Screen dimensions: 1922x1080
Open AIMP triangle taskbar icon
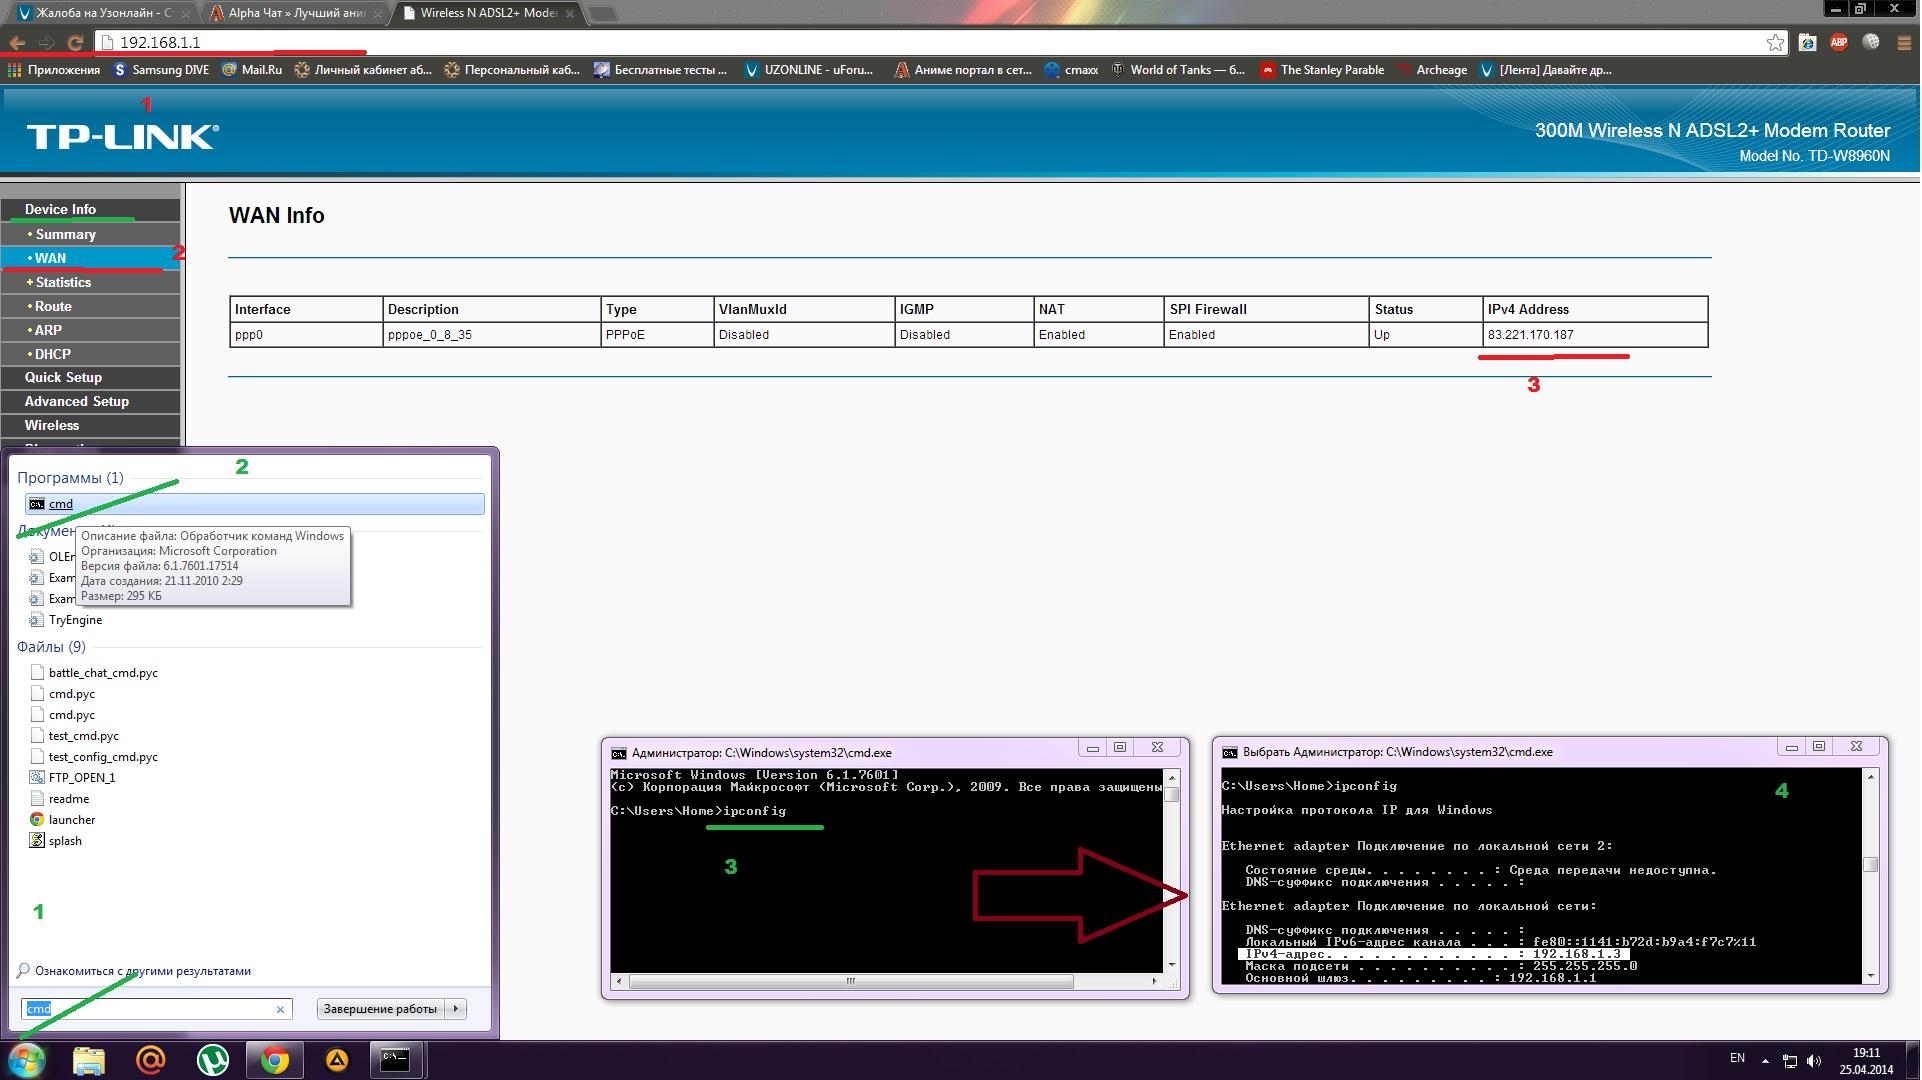click(x=336, y=1060)
